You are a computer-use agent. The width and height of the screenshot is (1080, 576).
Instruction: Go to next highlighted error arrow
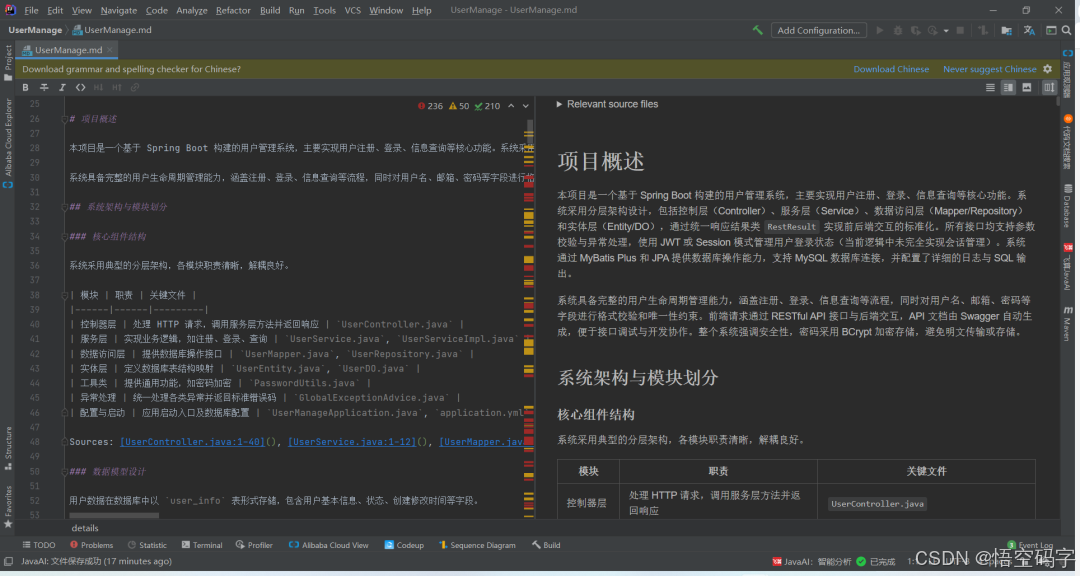526,106
